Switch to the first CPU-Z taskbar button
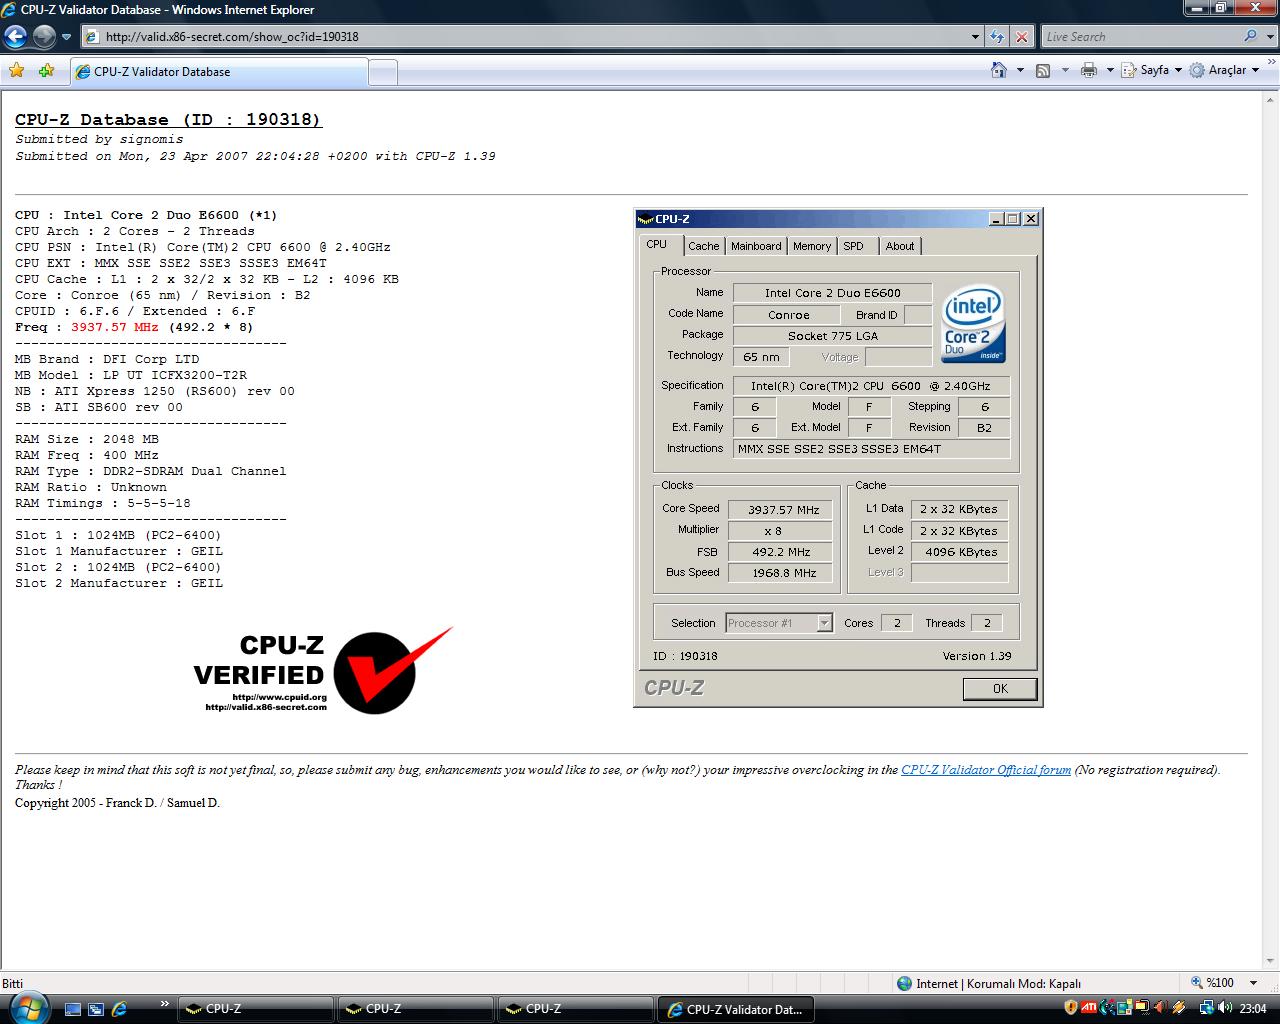Image resolution: width=1280 pixels, height=1024 pixels. point(256,1009)
